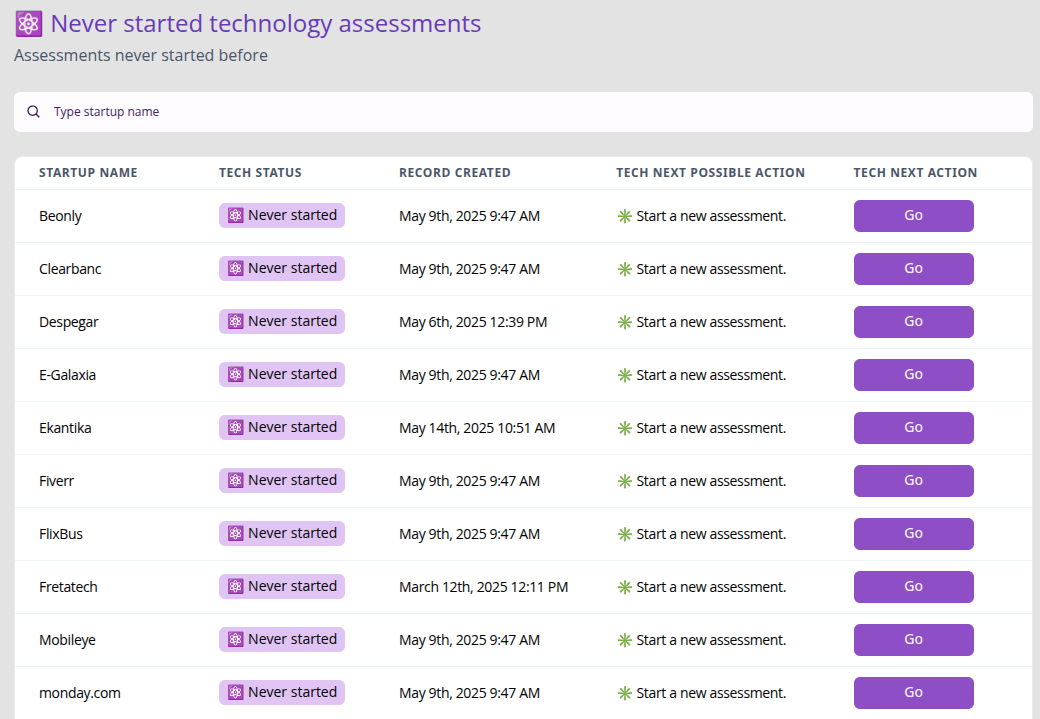Screen dimensions: 1040x719
Task: Click the green asterisk icon in FlixBus row
Action: coord(624,535)
